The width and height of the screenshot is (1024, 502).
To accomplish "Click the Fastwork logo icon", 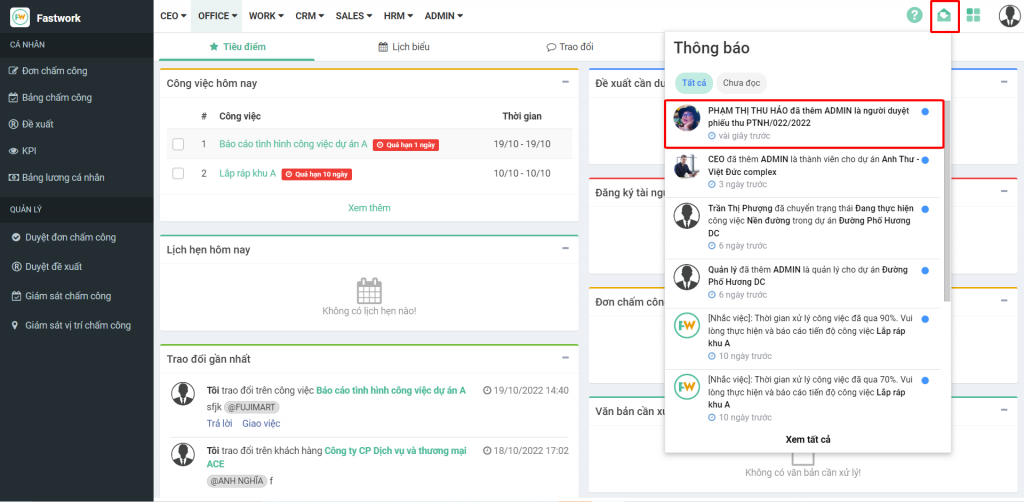I will coord(19,17).
